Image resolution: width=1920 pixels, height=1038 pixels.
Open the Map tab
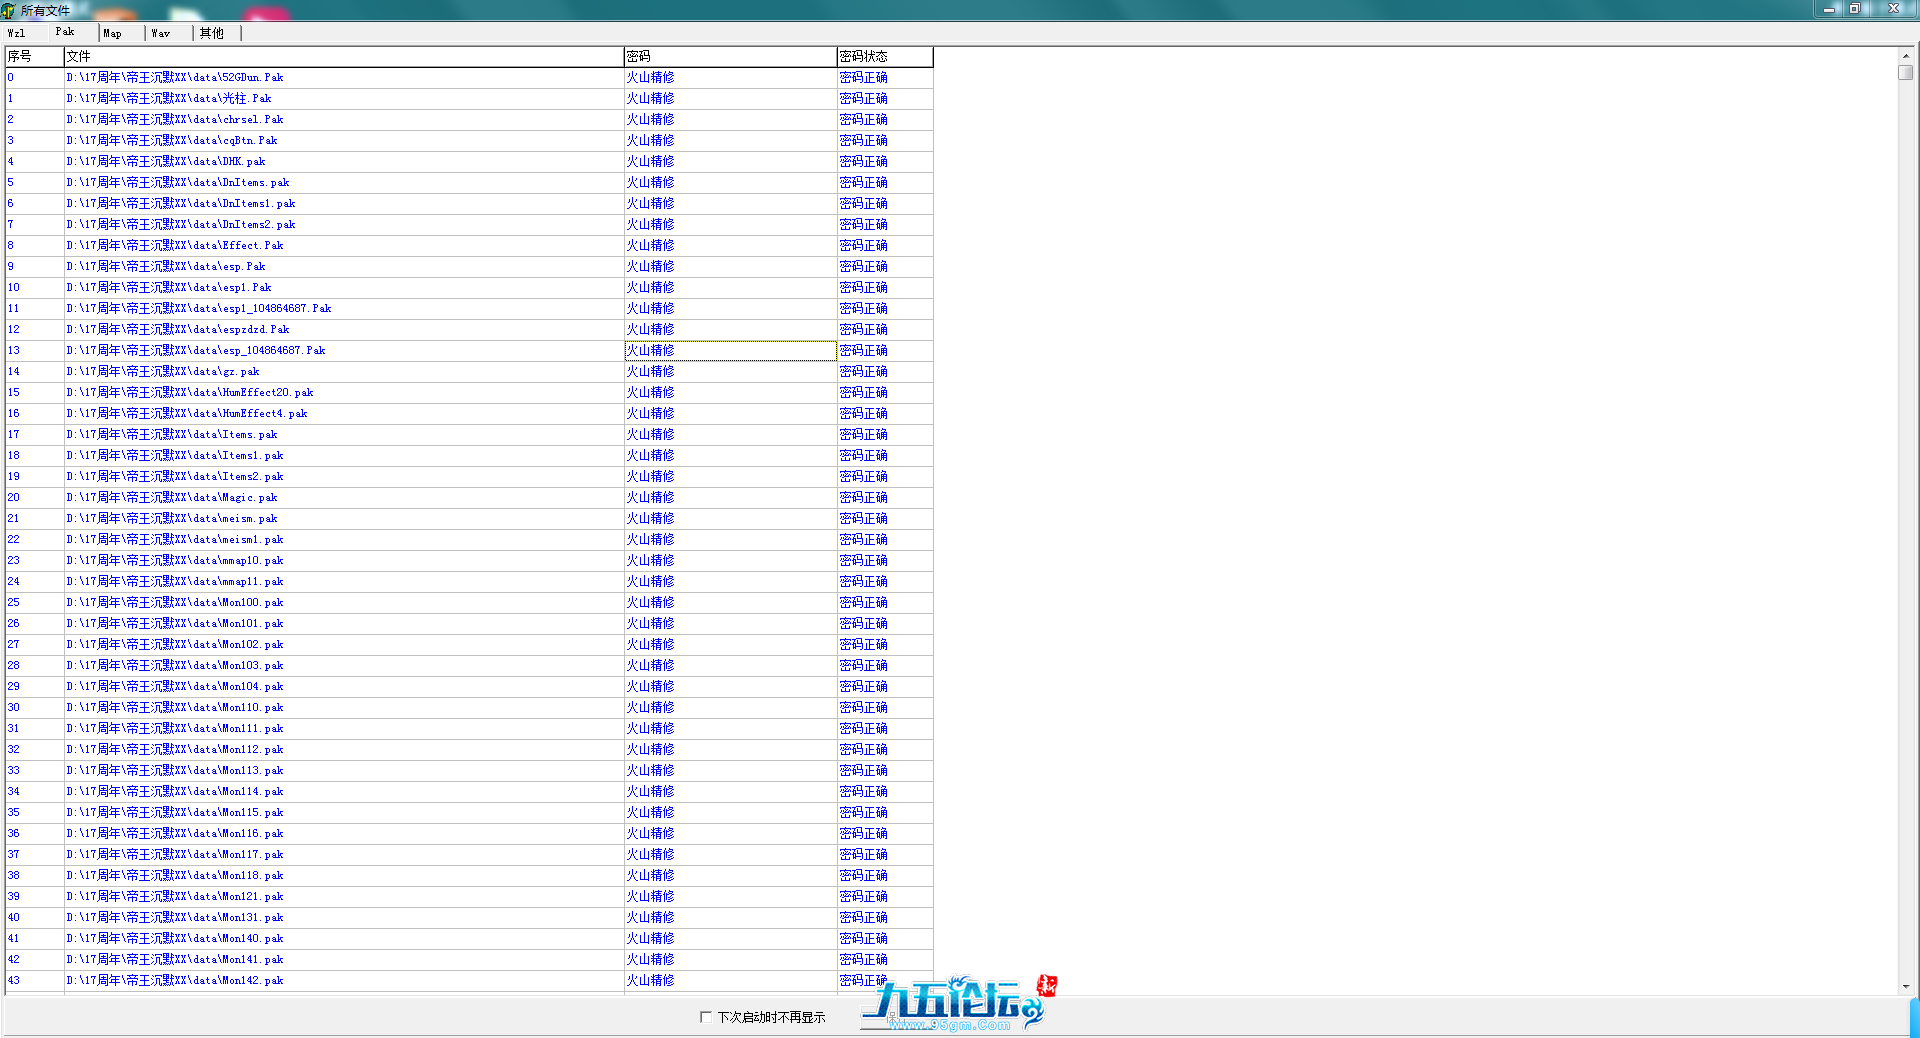113,33
